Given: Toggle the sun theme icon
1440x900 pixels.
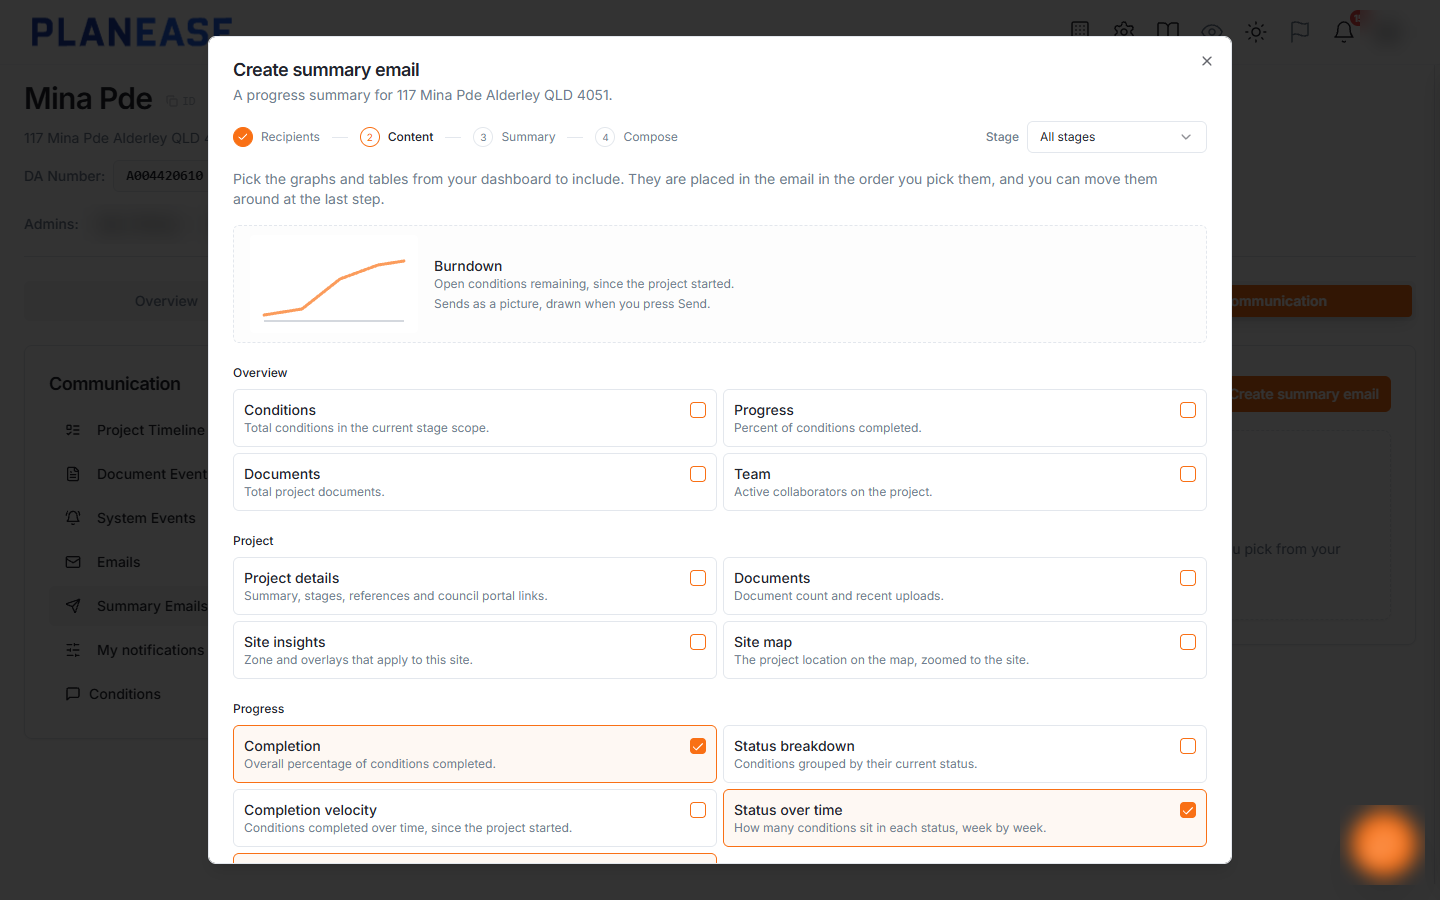Looking at the screenshot, I should 1256,31.
